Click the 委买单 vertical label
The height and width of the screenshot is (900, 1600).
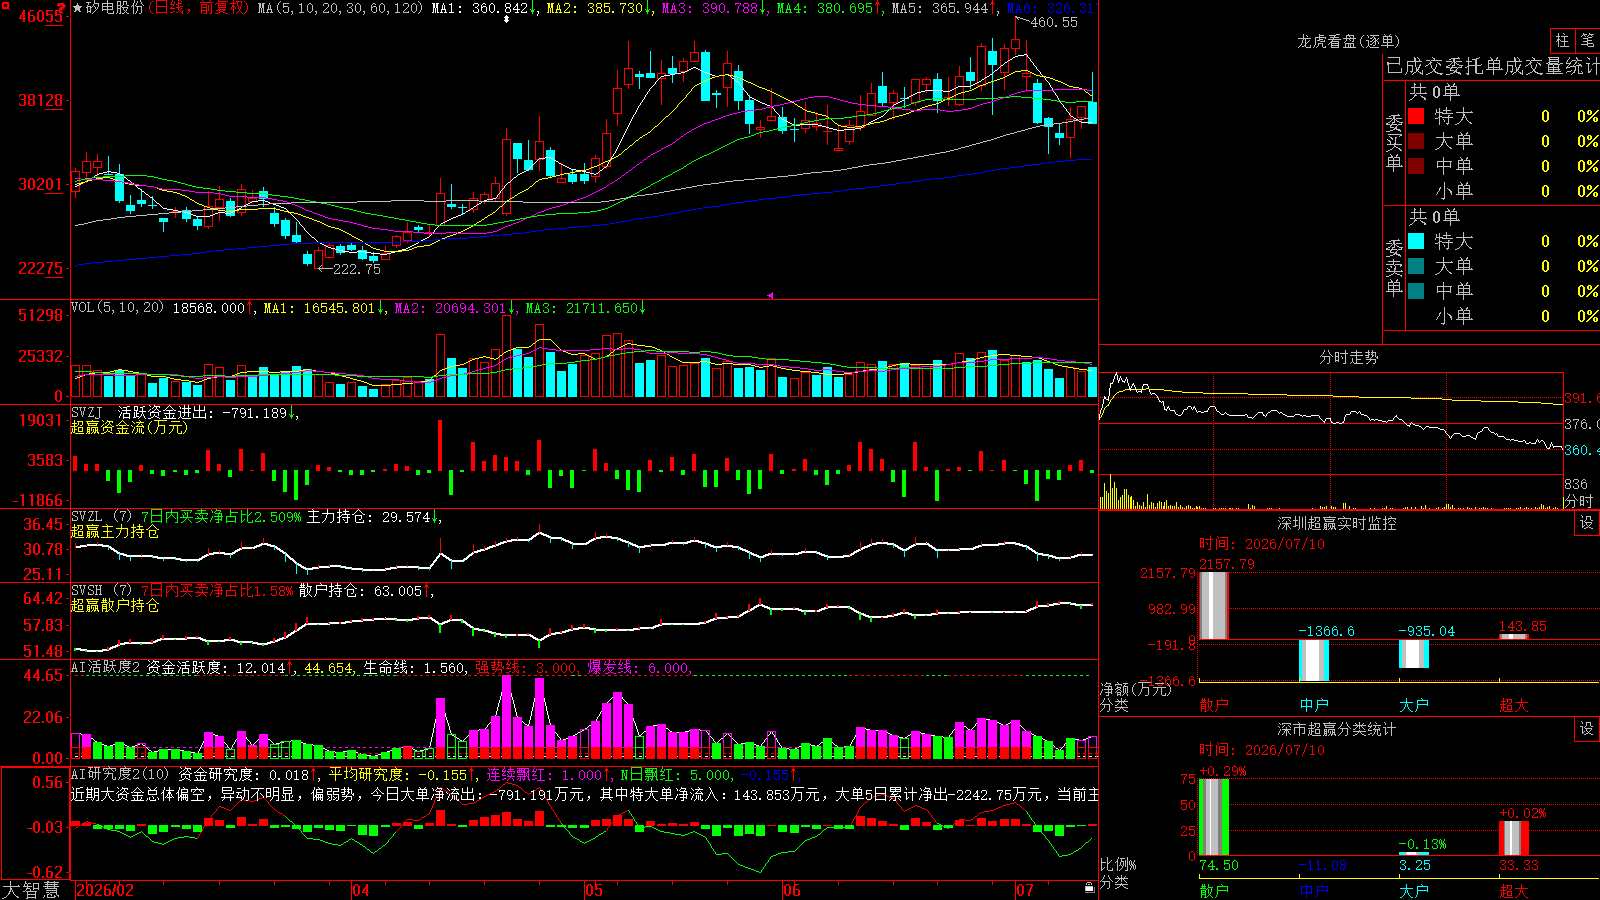(x=1394, y=143)
